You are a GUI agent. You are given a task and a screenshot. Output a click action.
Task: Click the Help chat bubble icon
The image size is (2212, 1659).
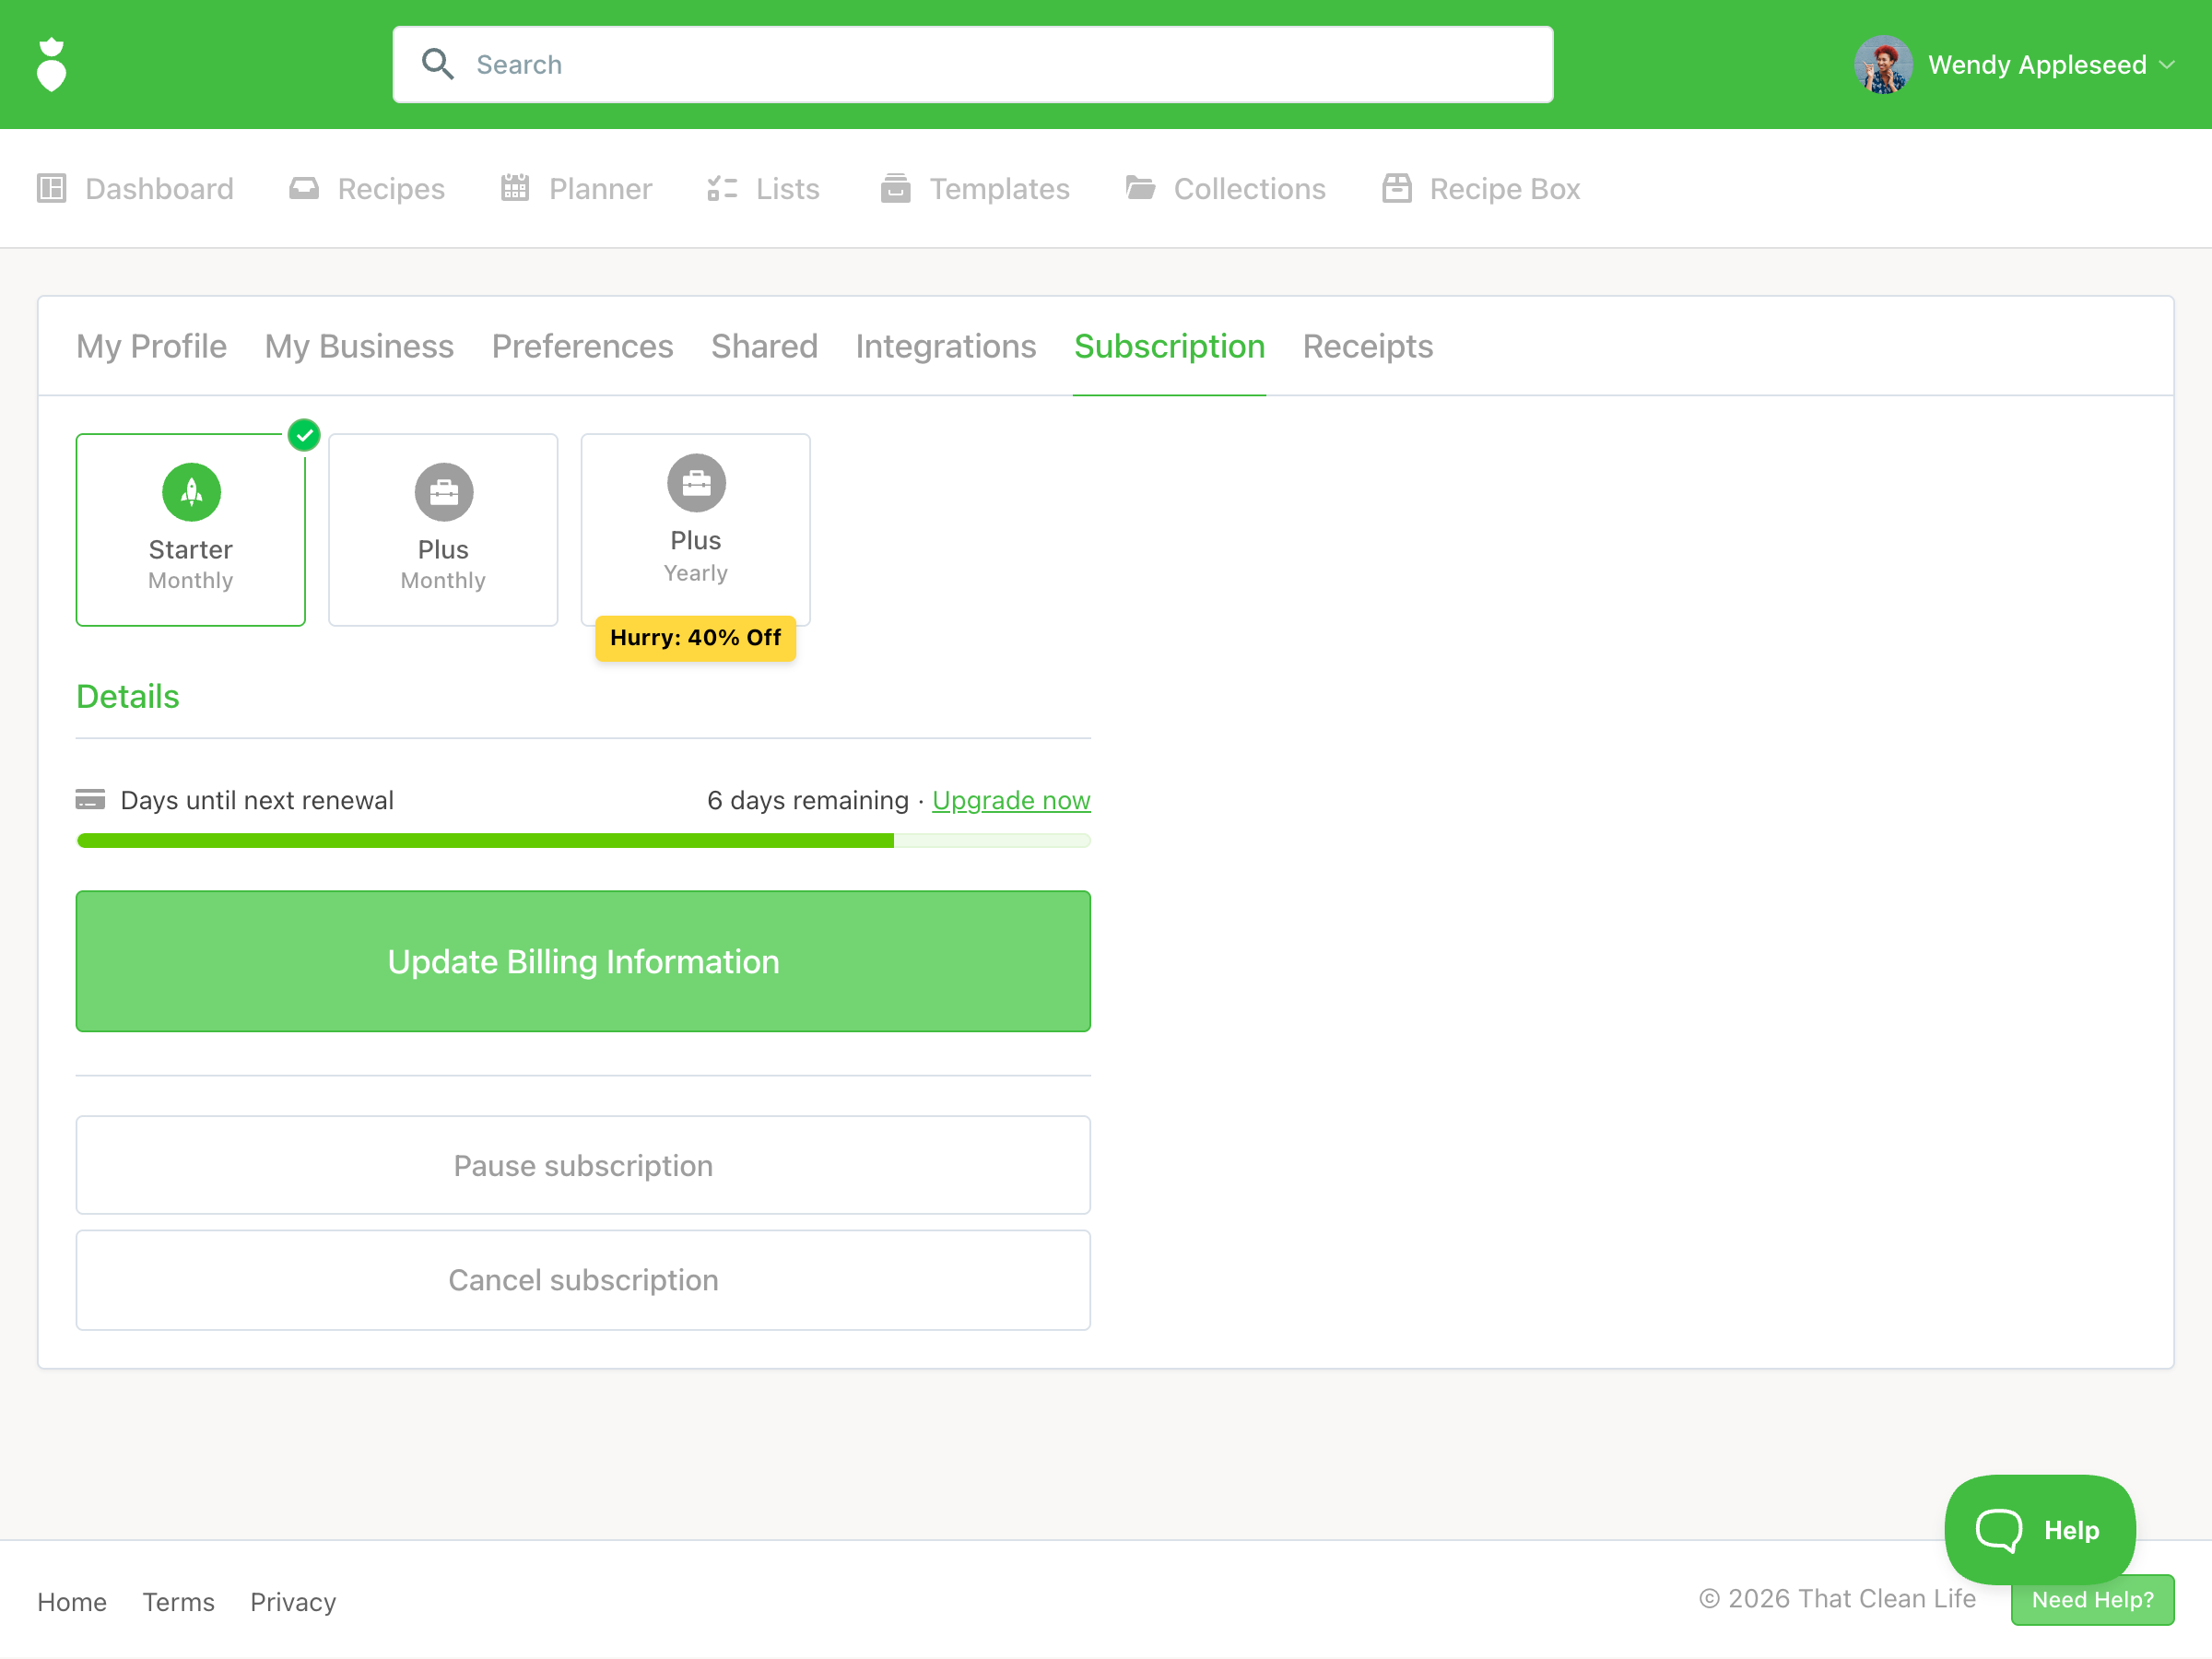click(x=1998, y=1530)
